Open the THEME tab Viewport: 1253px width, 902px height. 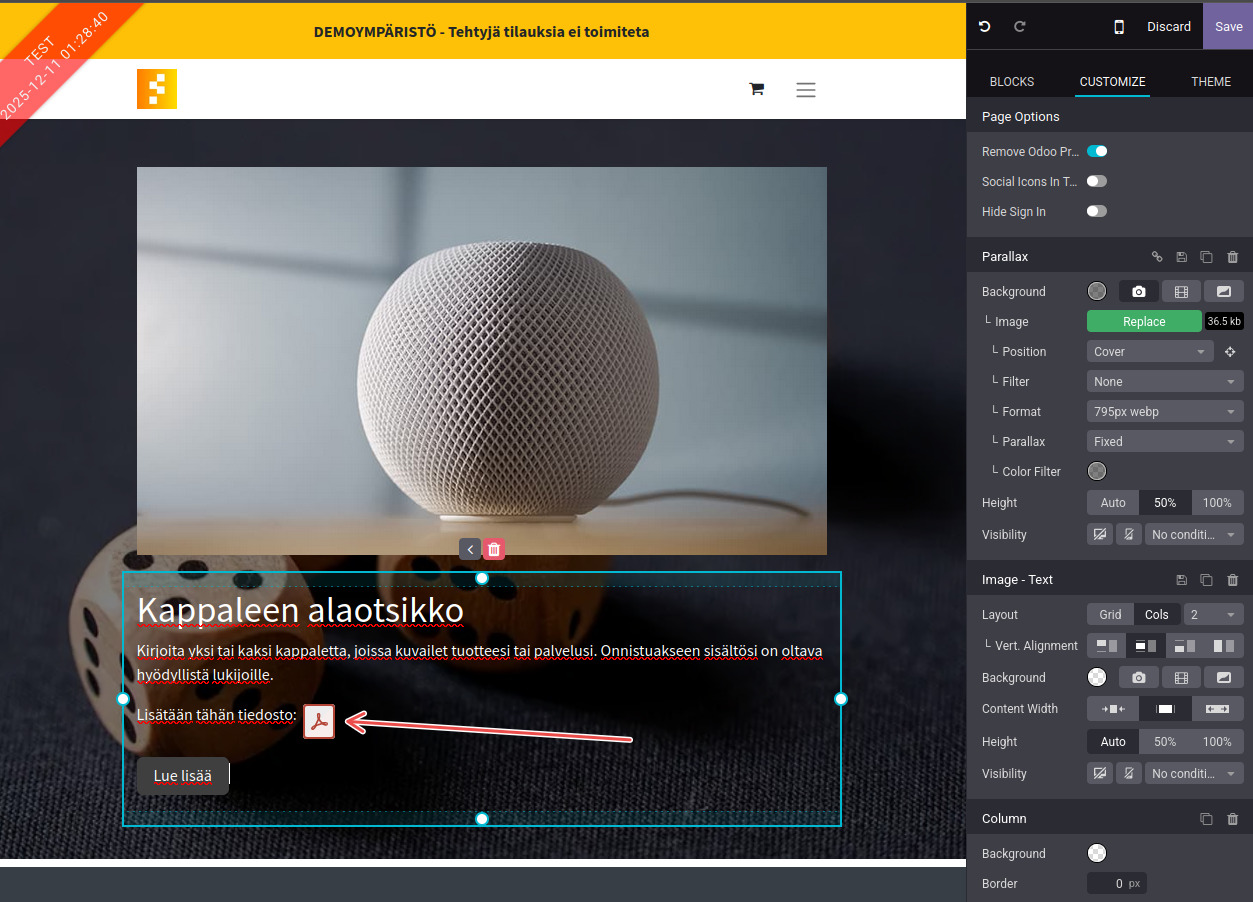1210,82
